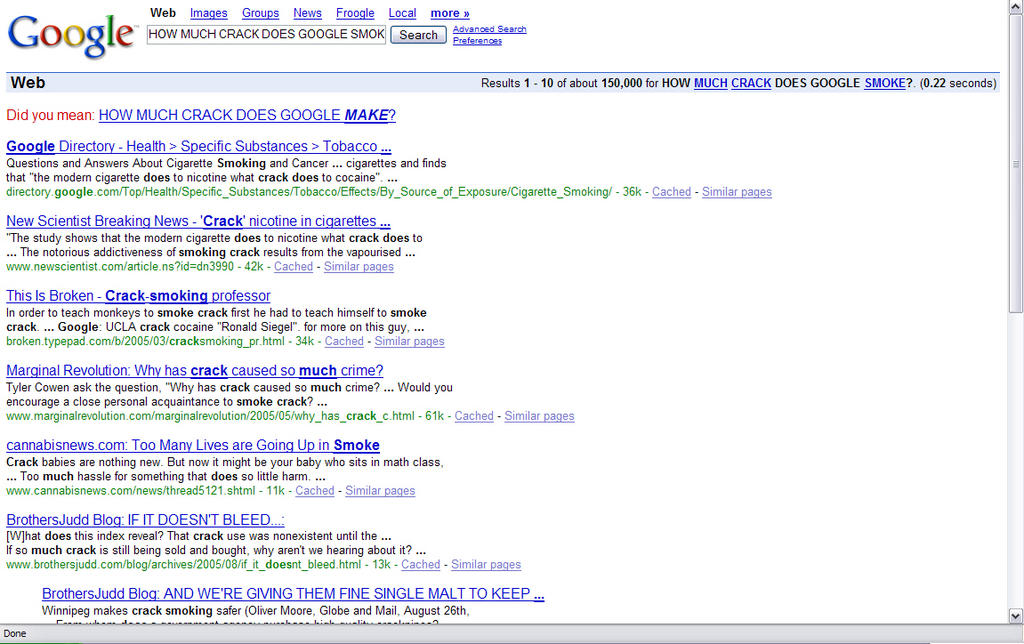Open the Froogle tab
This screenshot has height=644, width=1024.
pos(355,13)
